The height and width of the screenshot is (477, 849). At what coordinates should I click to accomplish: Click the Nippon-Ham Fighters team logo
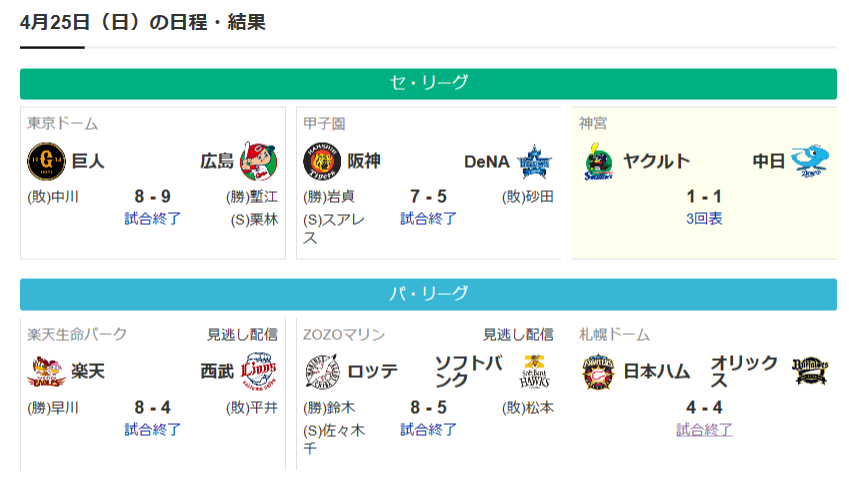coord(598,371)
